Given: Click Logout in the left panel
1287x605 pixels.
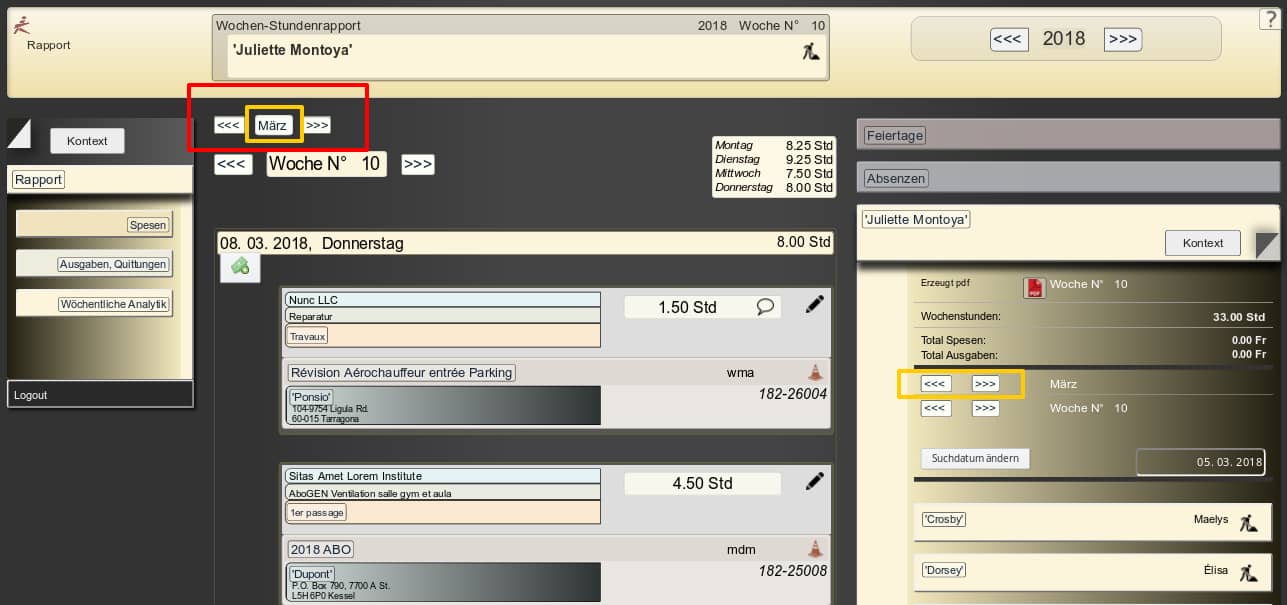Looking at the screenshot, I should coord(31,395).
